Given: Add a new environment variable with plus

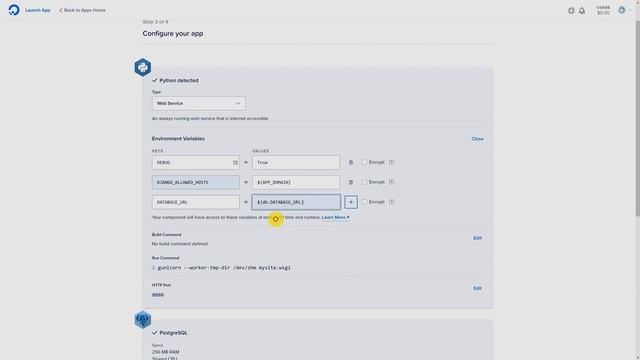Looking at the screenshot, I should click(x=351, y=202).
